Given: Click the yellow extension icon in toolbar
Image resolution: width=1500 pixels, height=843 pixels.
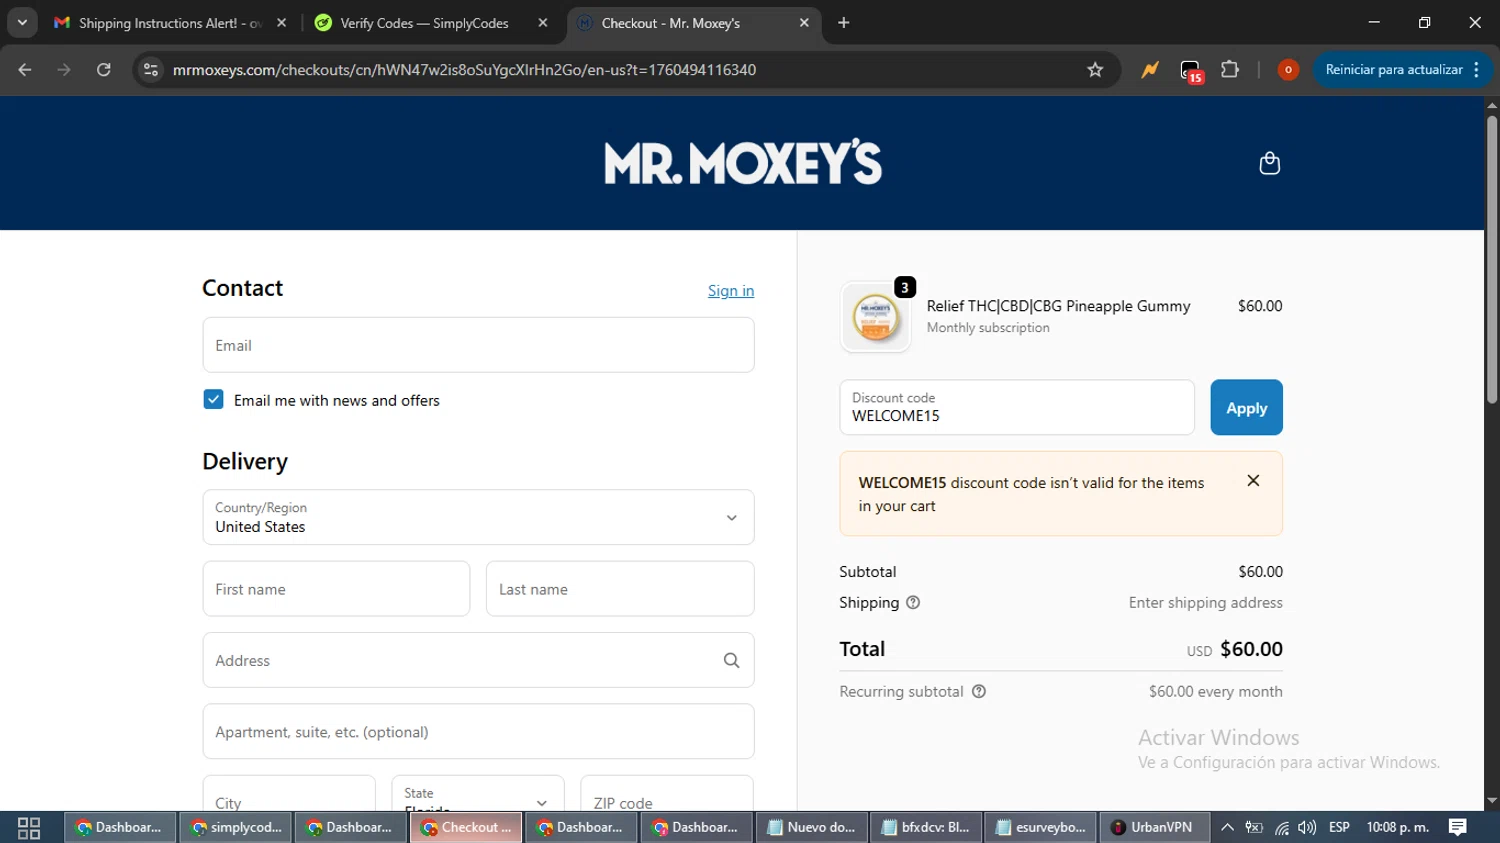Looking at the screenshot, I should point(1150,69).
